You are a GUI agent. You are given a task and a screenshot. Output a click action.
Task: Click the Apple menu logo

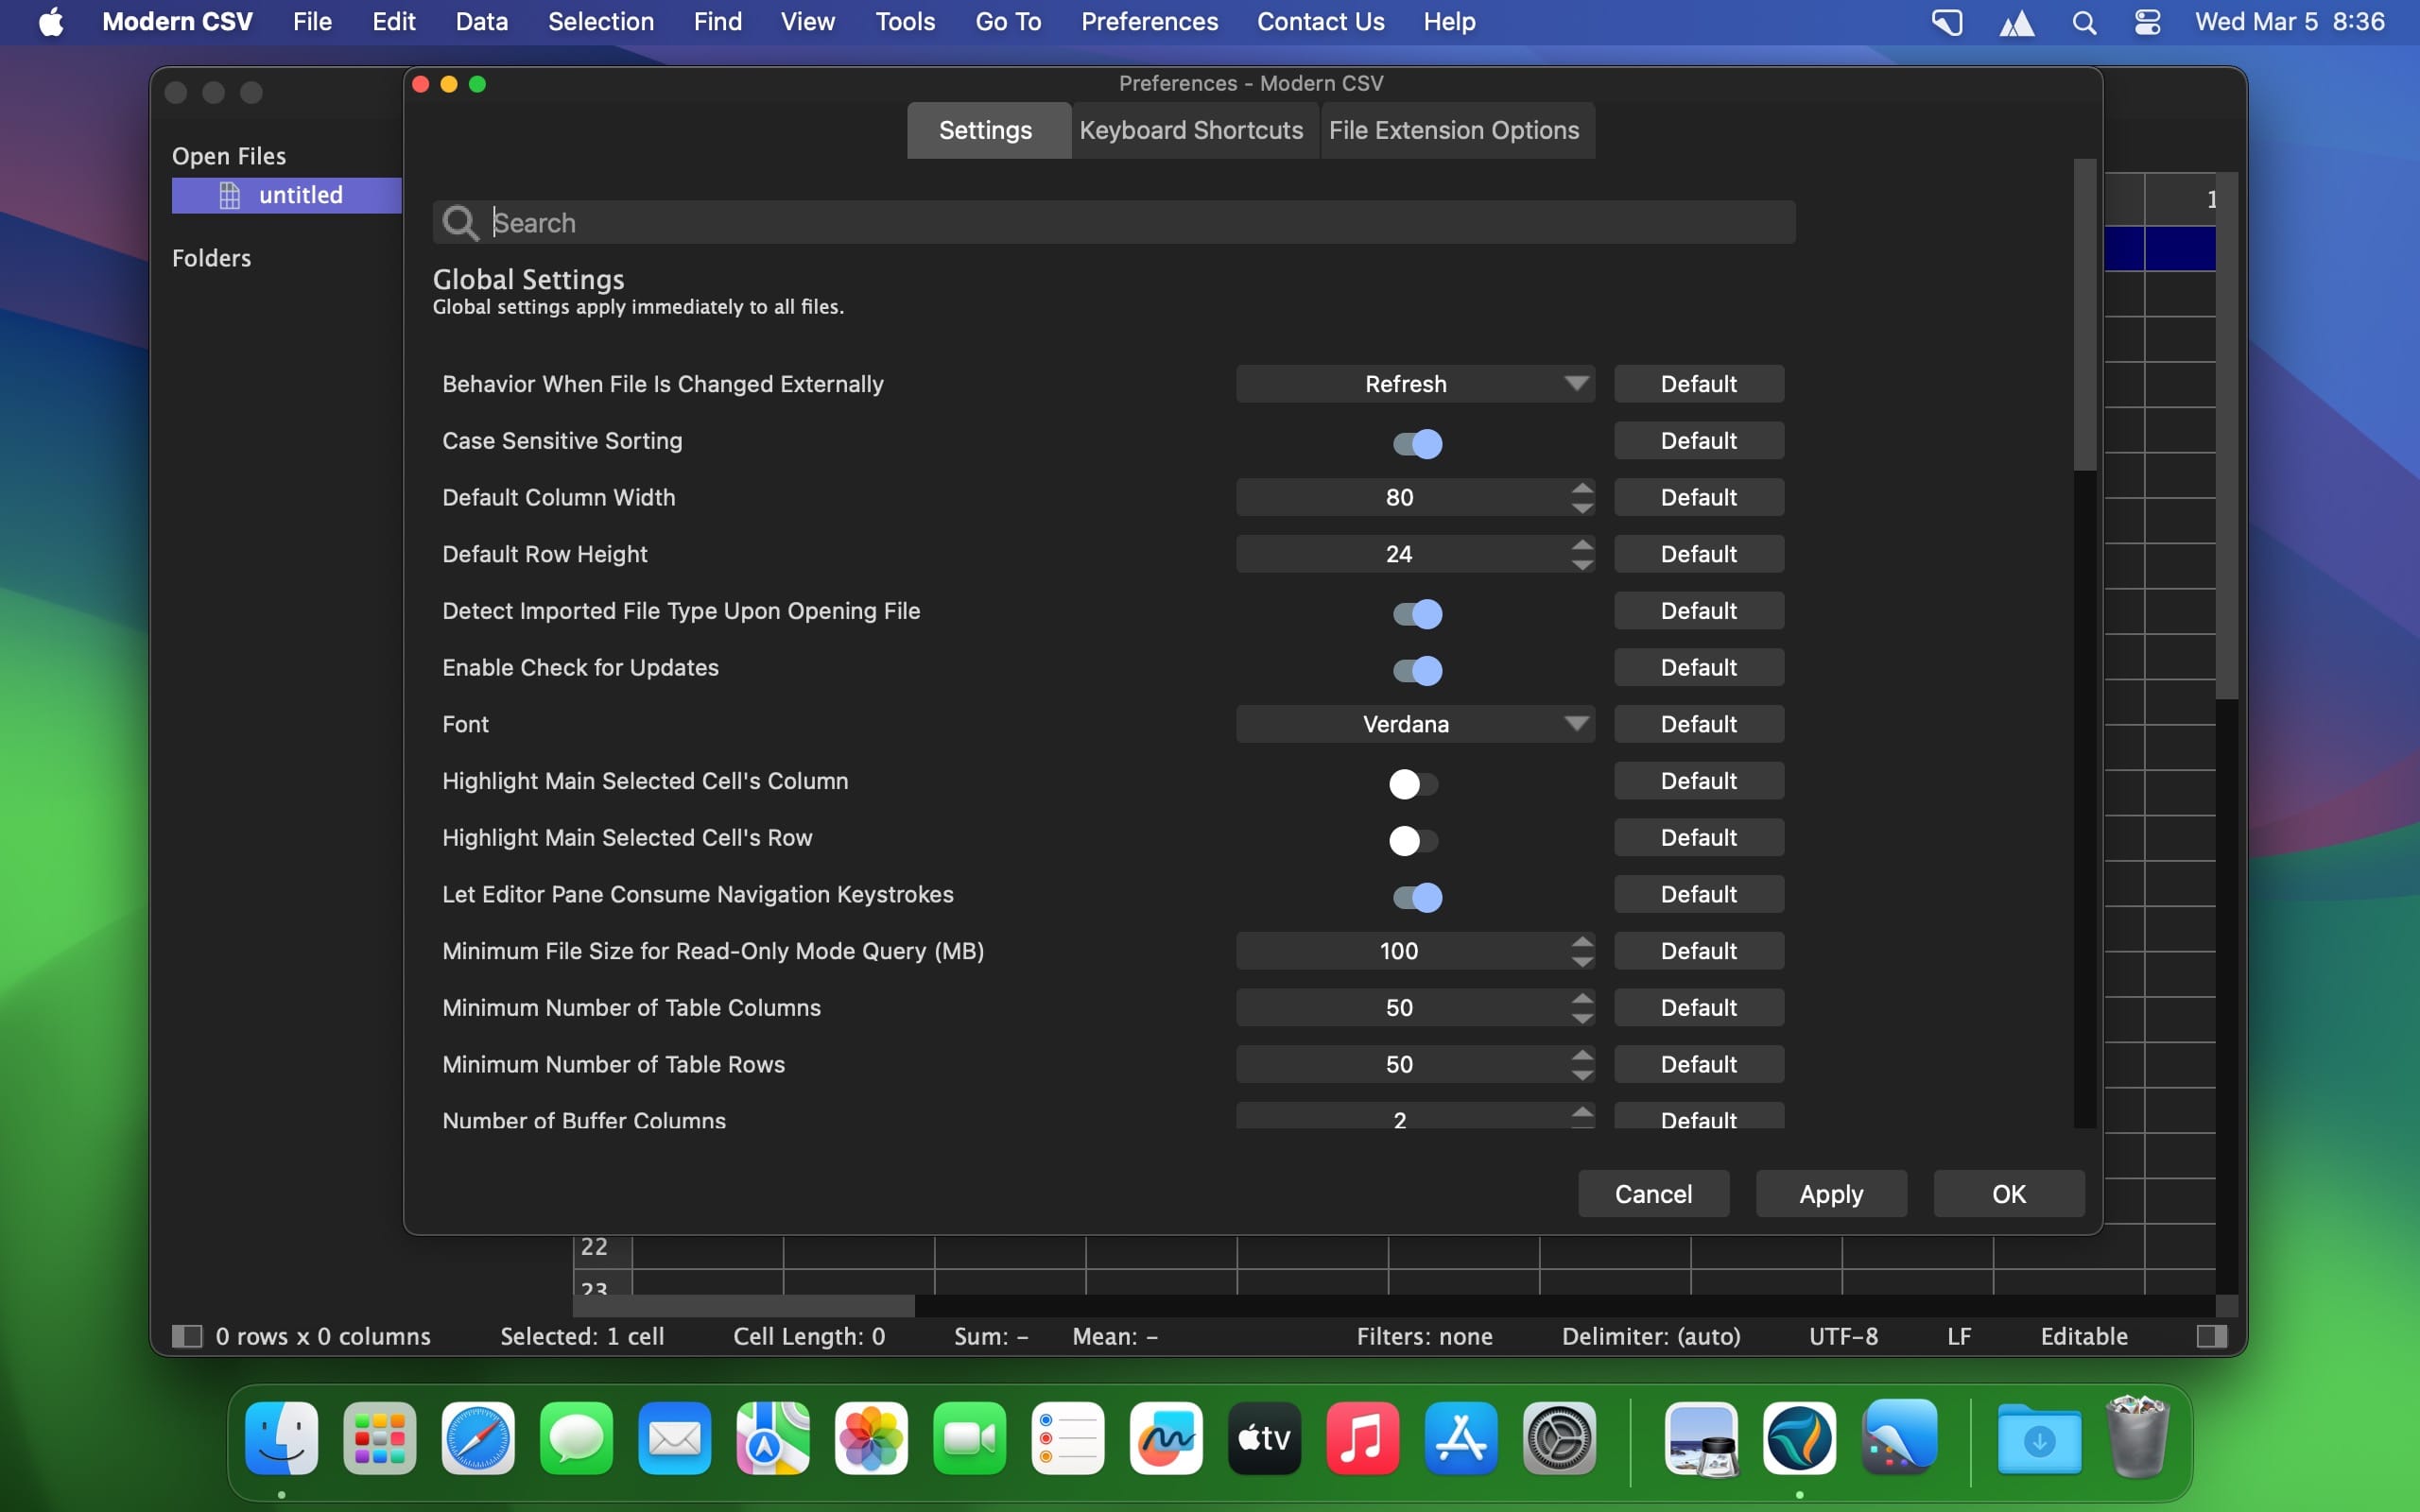click(x=51, y=21)
